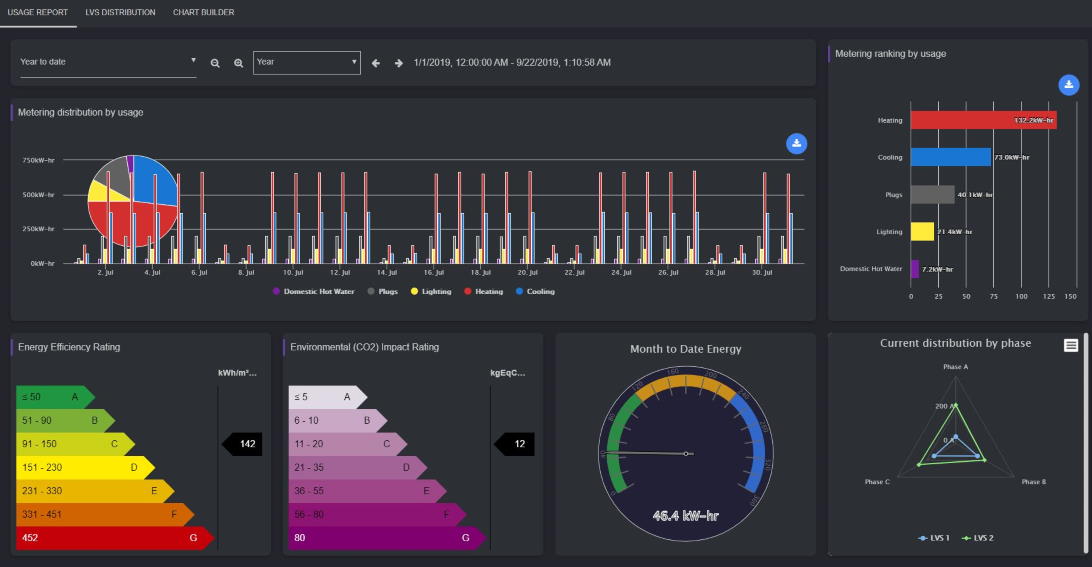Toggle Plugs legend series

(382, 291)
